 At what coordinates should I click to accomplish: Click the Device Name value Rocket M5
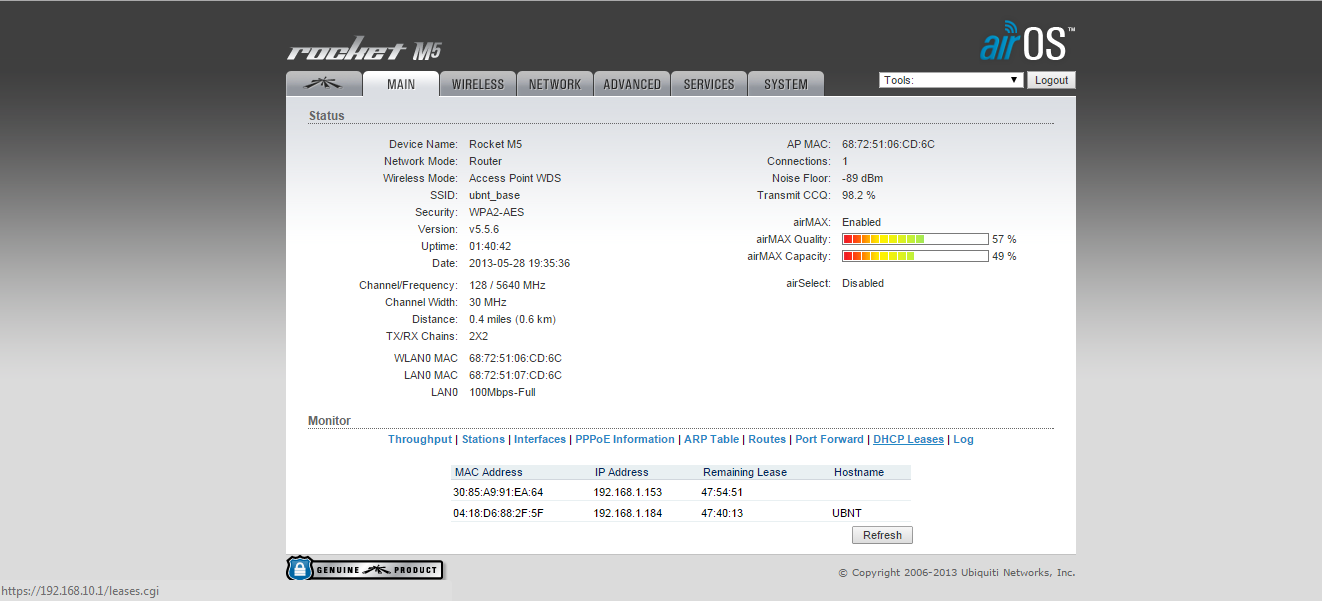[495, 144]
